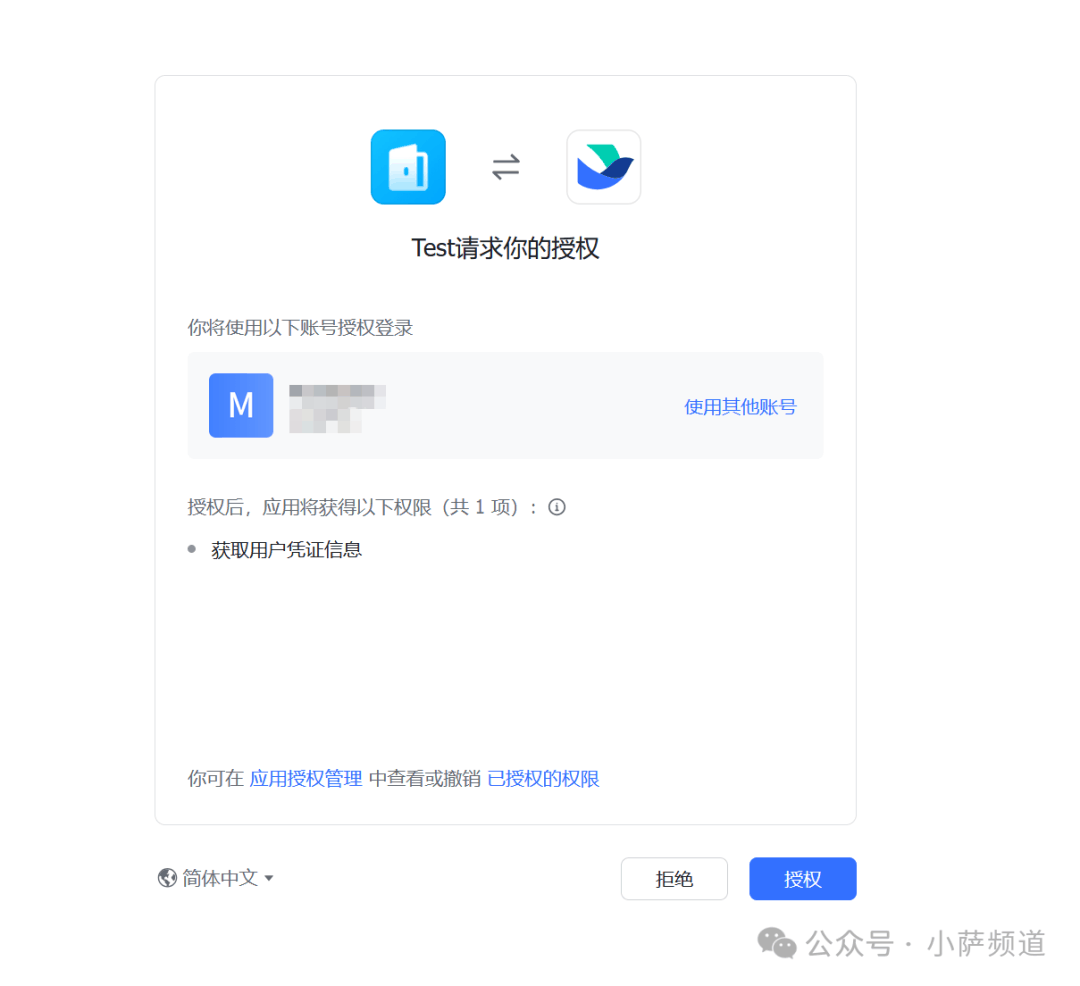Open the 已授权的权限 link
The width and height of the screenshot is (1080, 986).
click(x=543, y=779)
